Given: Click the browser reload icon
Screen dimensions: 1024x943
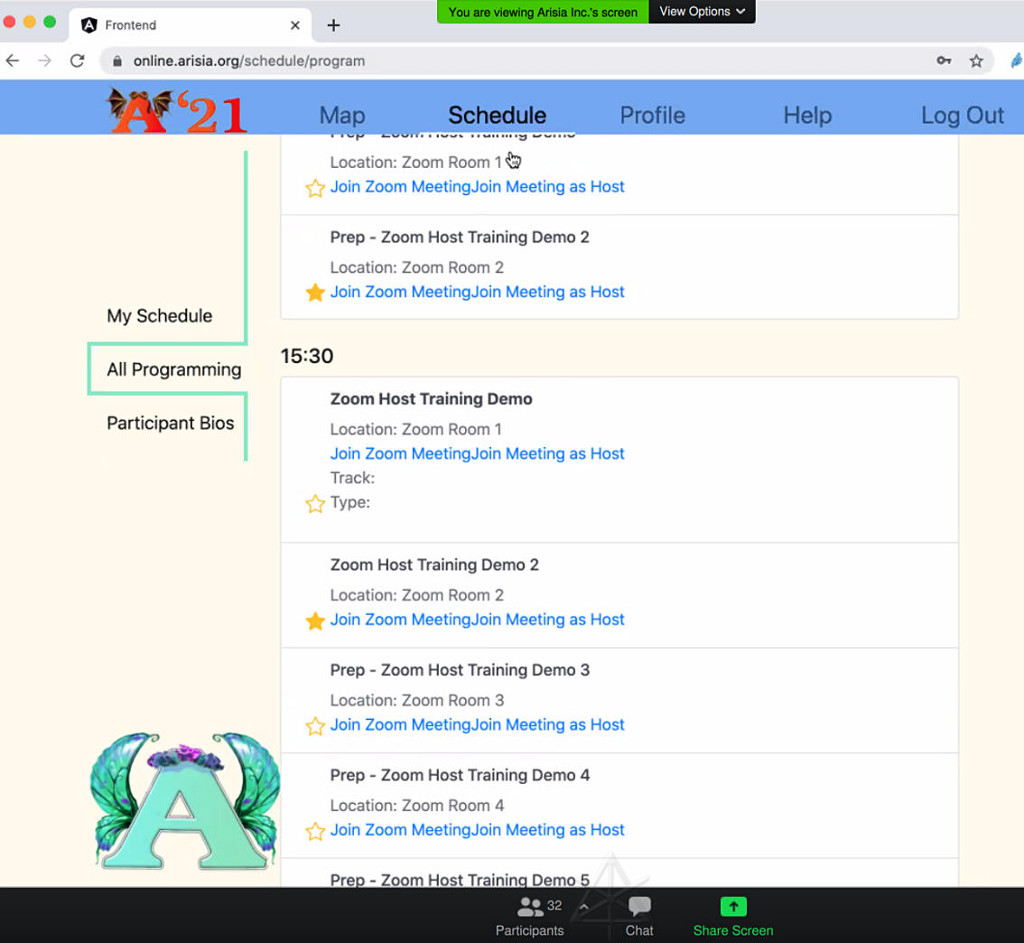Looking at the screenshot, I should tap(77, 61).
